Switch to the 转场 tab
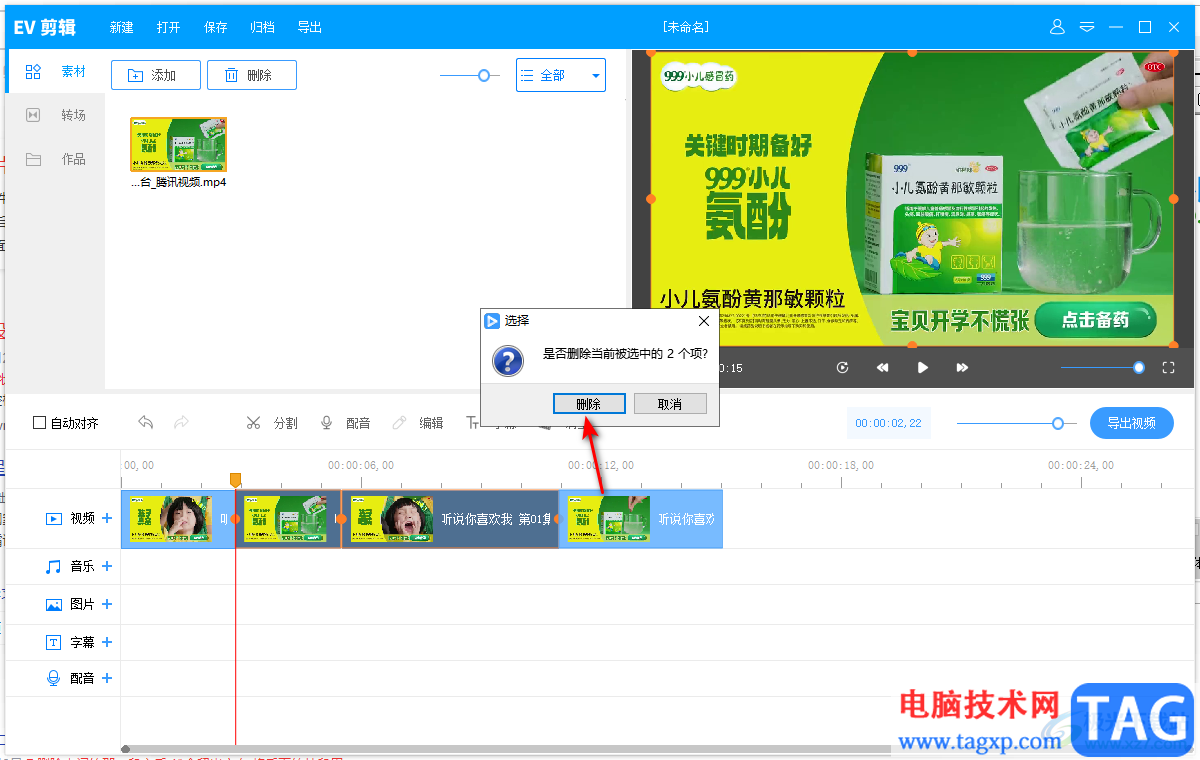Viewport: 1200px width, 760px height. 55,115
